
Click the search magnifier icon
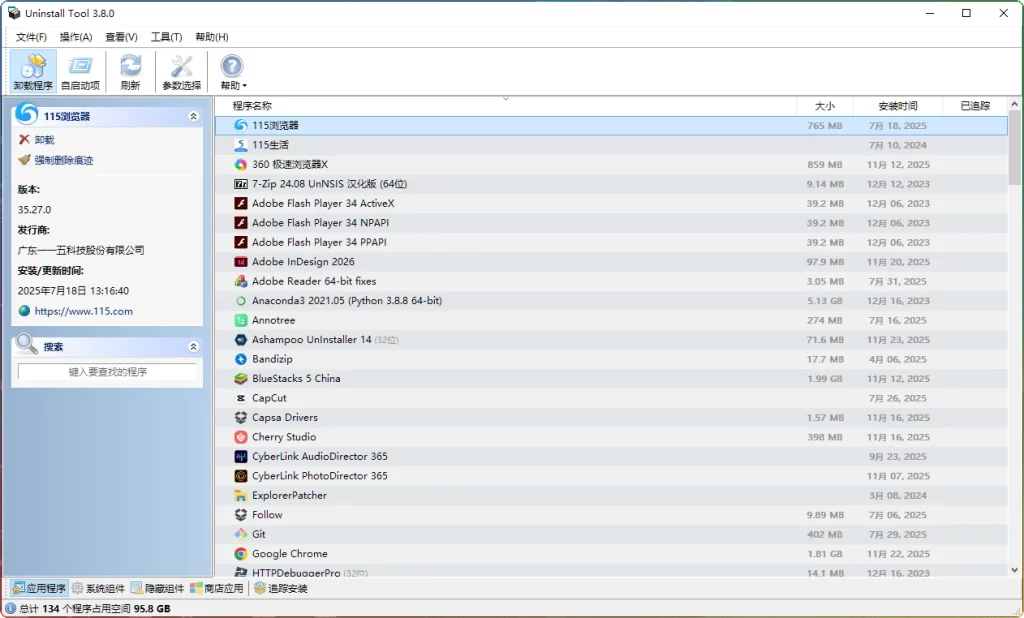click(23, 345)
